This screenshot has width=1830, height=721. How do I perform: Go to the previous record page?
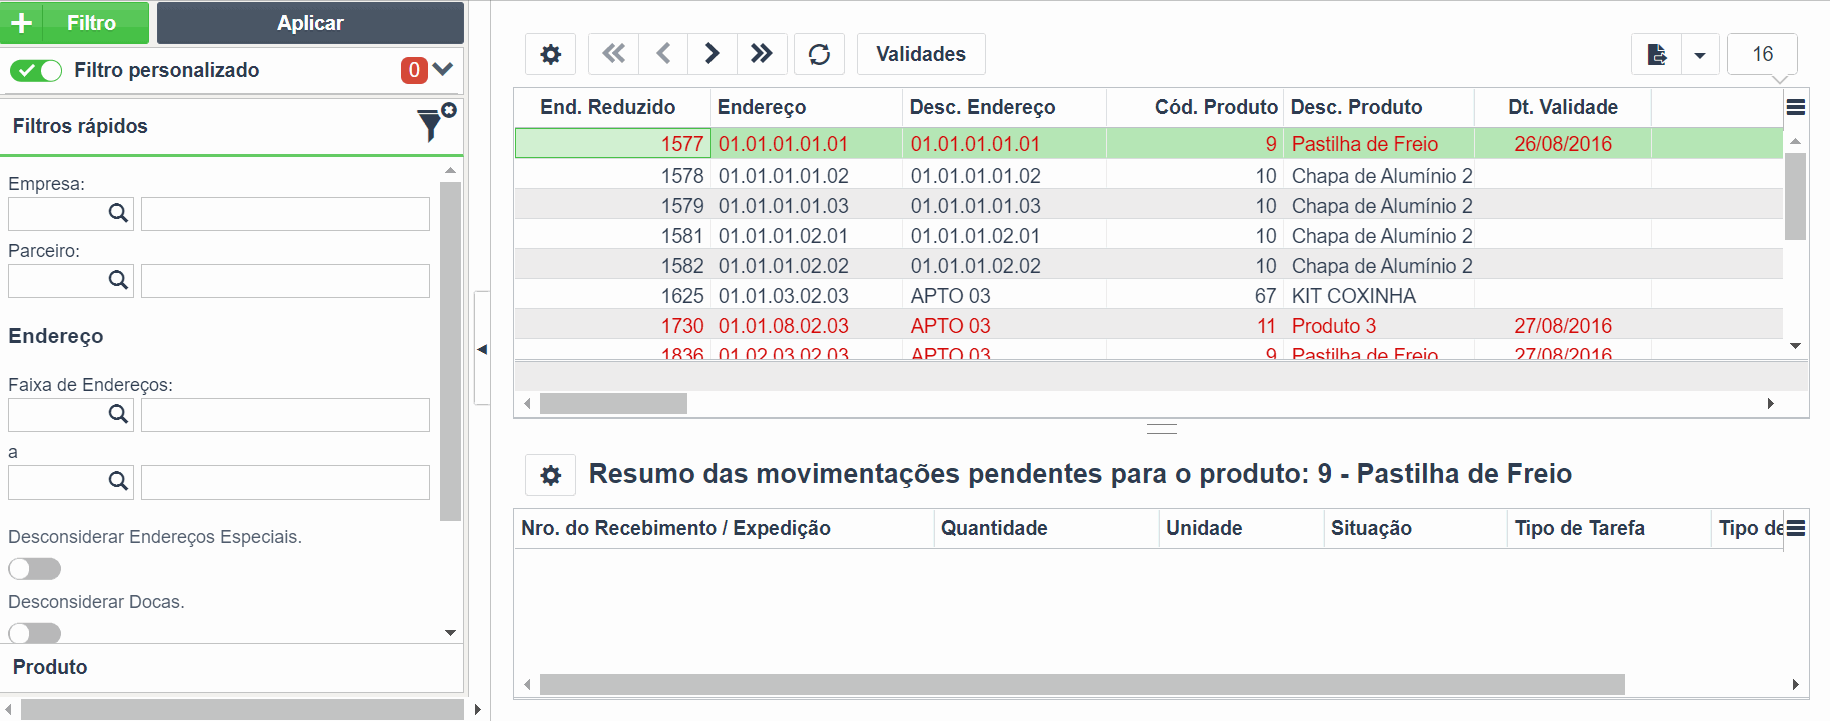pos(663,54)
